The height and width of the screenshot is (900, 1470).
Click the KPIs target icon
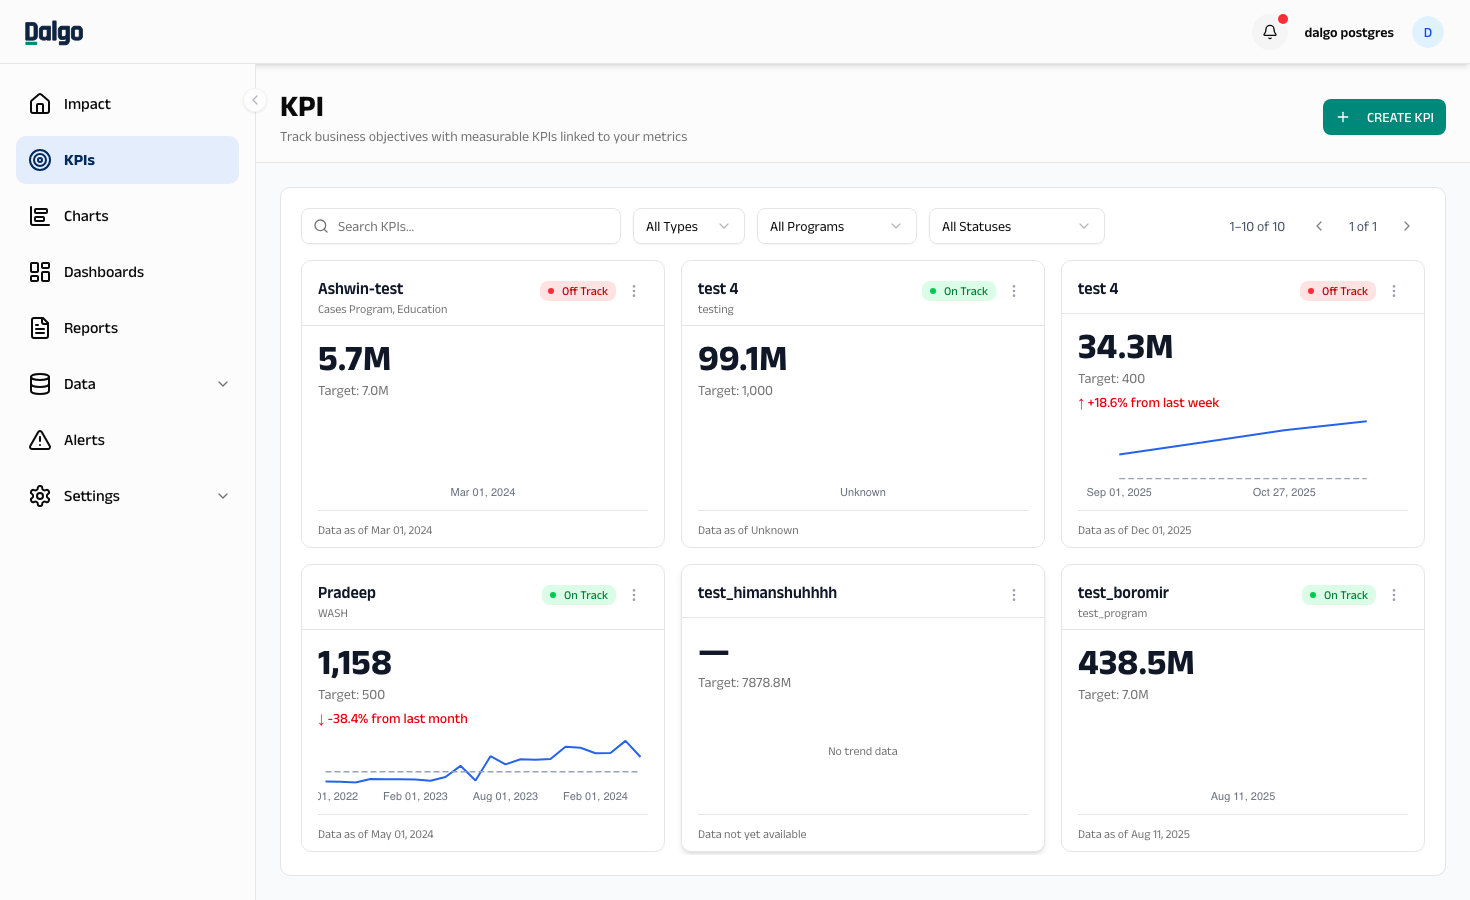[40, 160]
